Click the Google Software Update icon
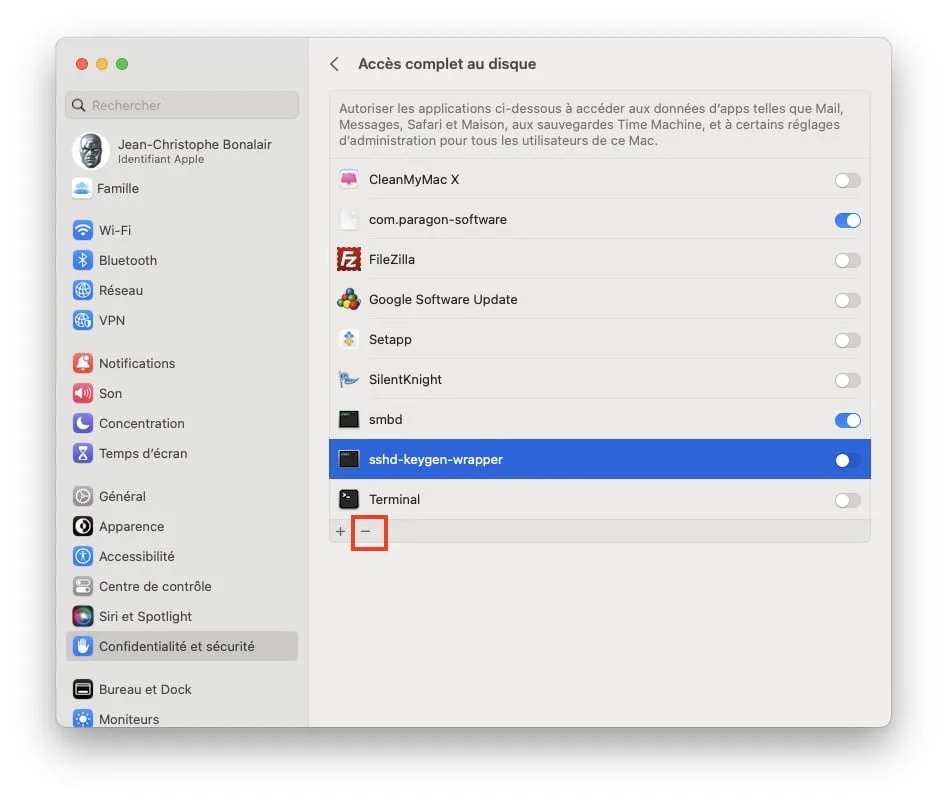The image size is (947, 801). point(349,300)
